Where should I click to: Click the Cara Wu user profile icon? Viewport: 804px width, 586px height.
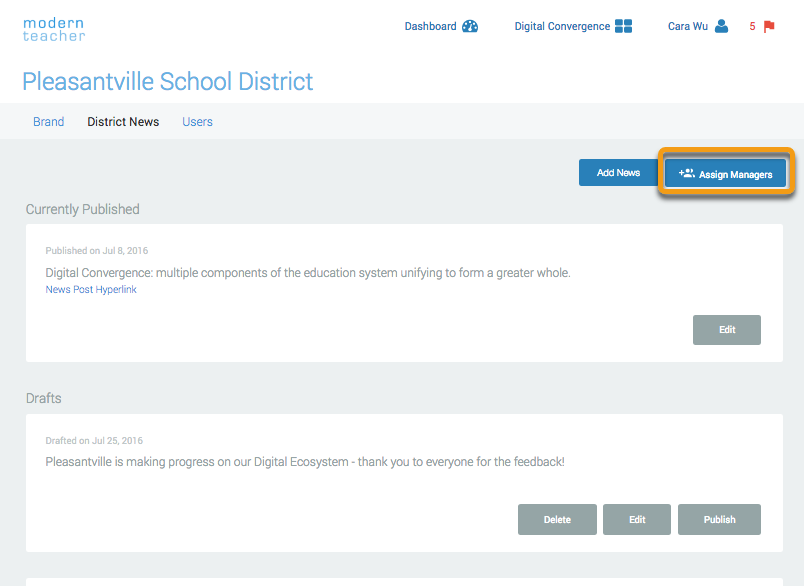pyautogui.click(x=721, y=26)
